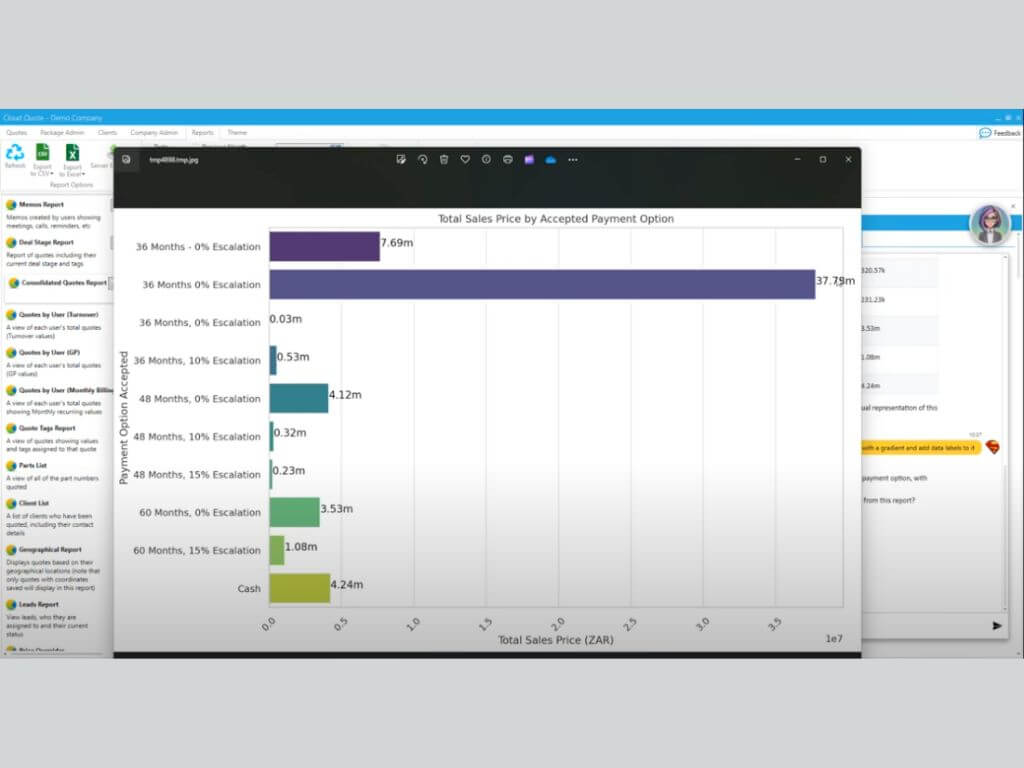Open the Memos Report
1024x768 pixels.
pyautogui.click(x=41, y=205)
